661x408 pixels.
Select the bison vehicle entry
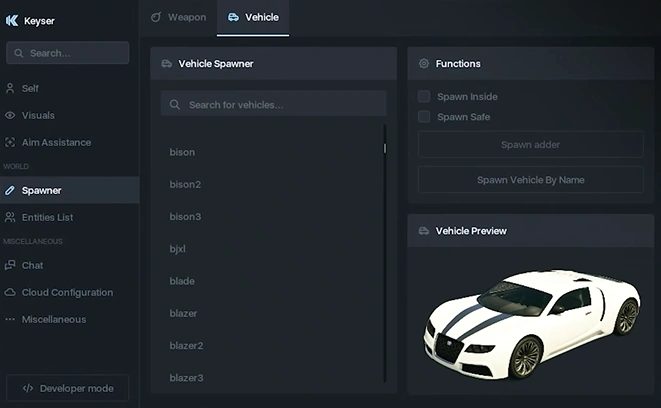[182, 152]
